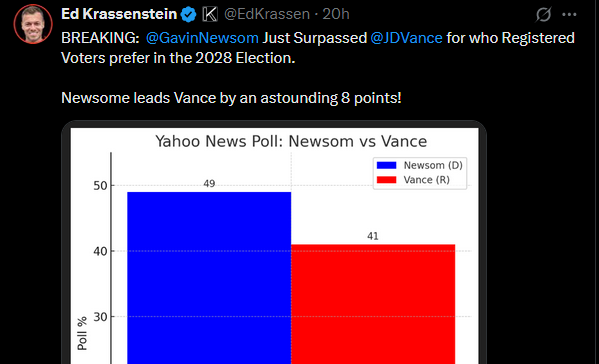599x364 pixels.
Task: Click the blue Newsom legend swatch
Action: point(387,165)
